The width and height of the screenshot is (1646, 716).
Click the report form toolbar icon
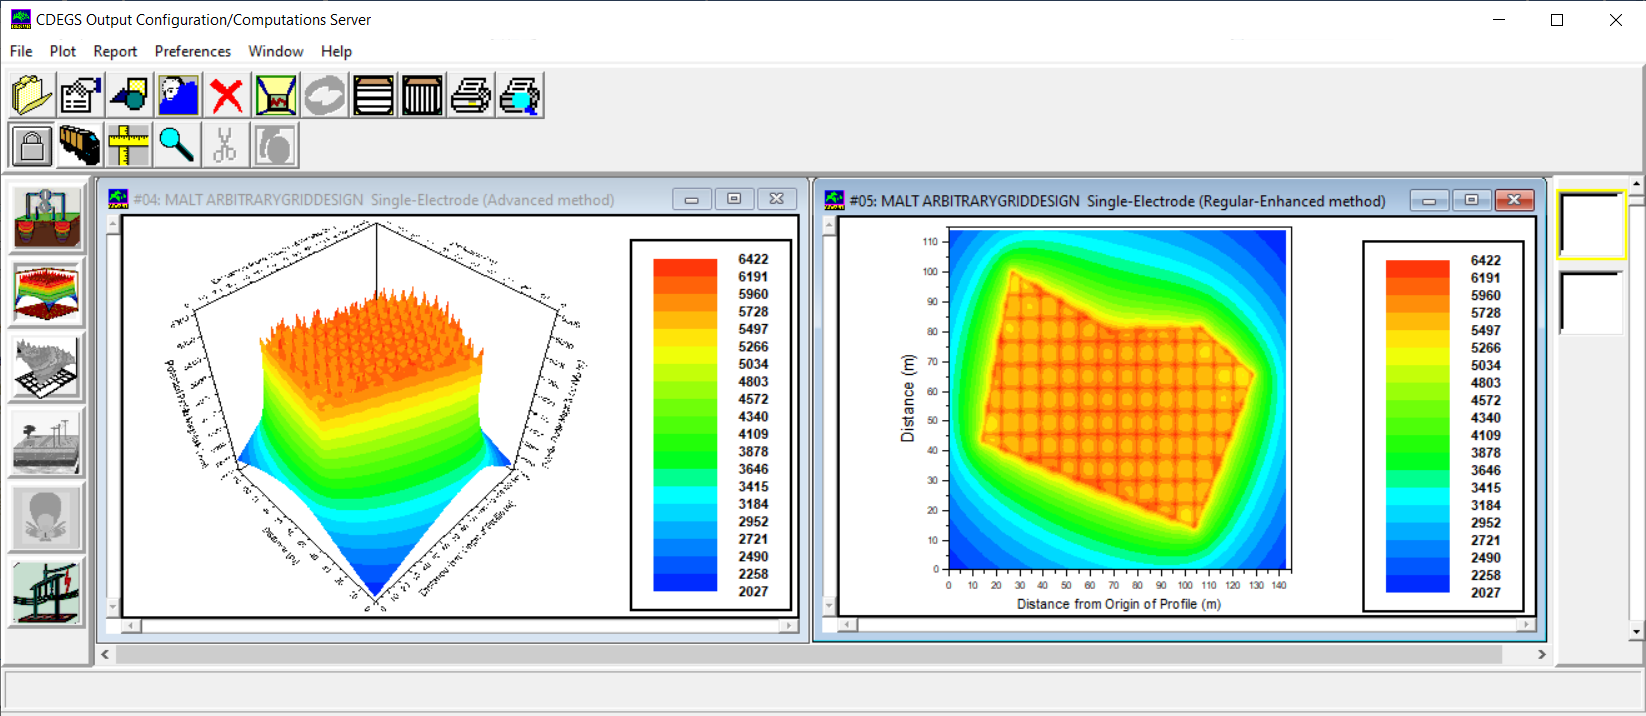point(81,96)
